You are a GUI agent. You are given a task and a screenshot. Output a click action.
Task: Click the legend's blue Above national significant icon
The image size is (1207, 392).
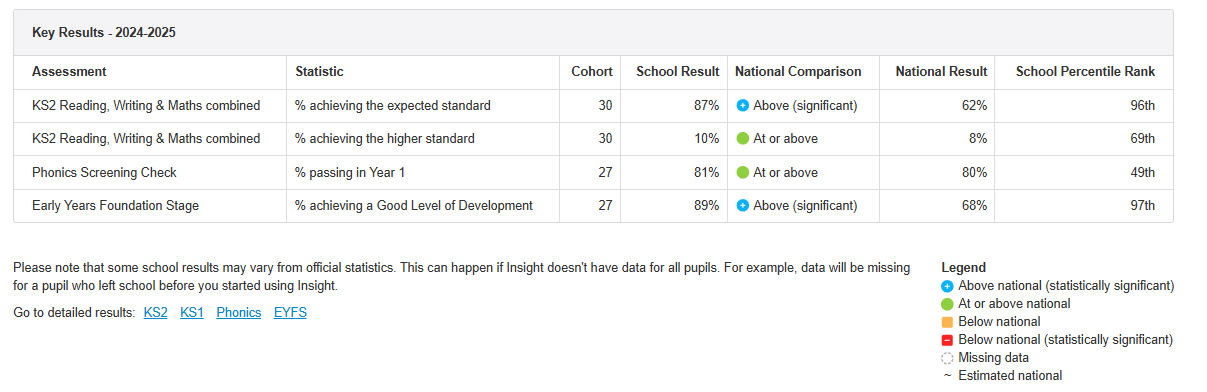pyautogui.click(x=948, y=286)
